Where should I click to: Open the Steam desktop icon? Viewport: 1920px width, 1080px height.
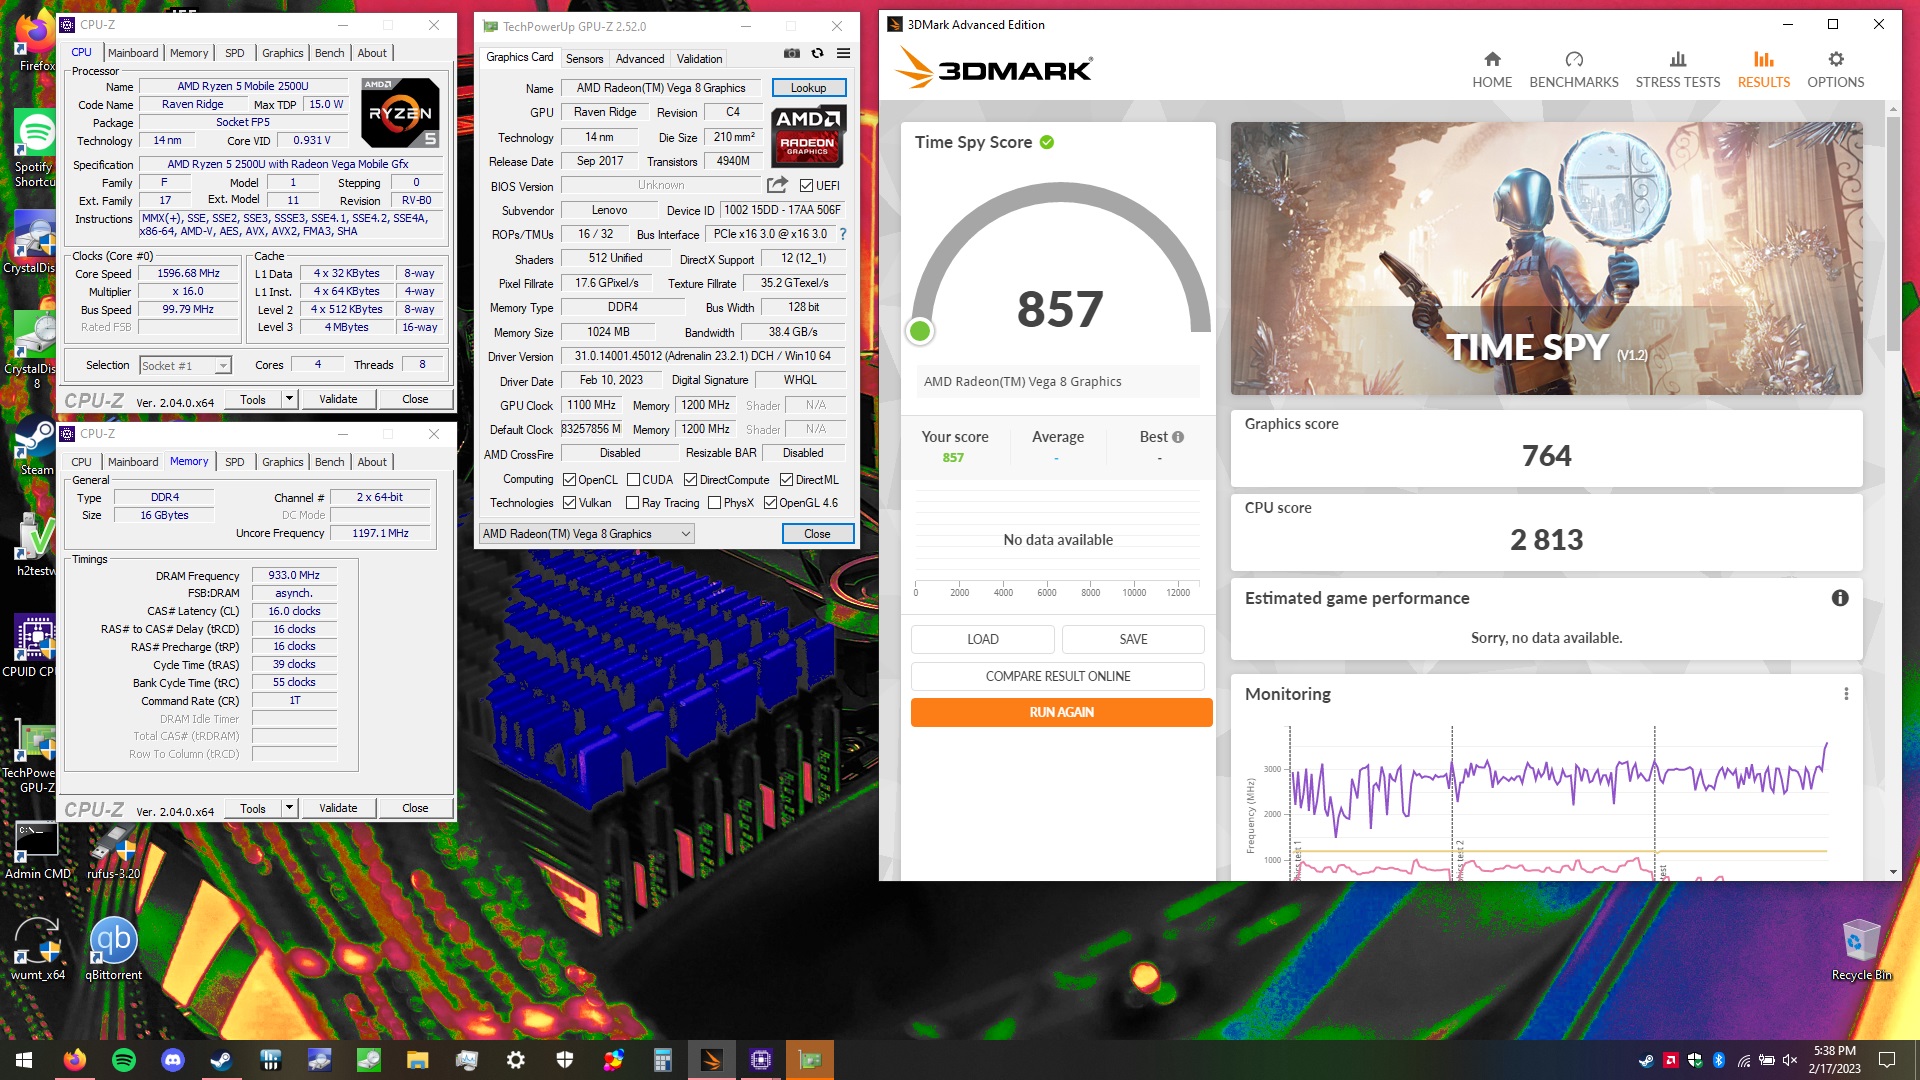click(x=37, y=446)
